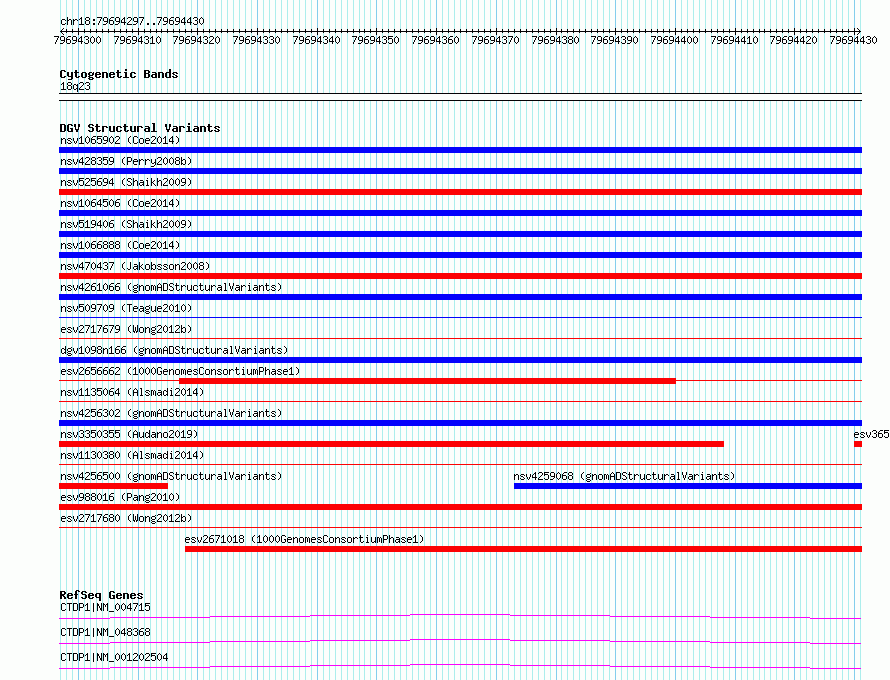This screenshot has height=680, width=890.
Task: Click ruler position 79694410
Action: (734, 40)
